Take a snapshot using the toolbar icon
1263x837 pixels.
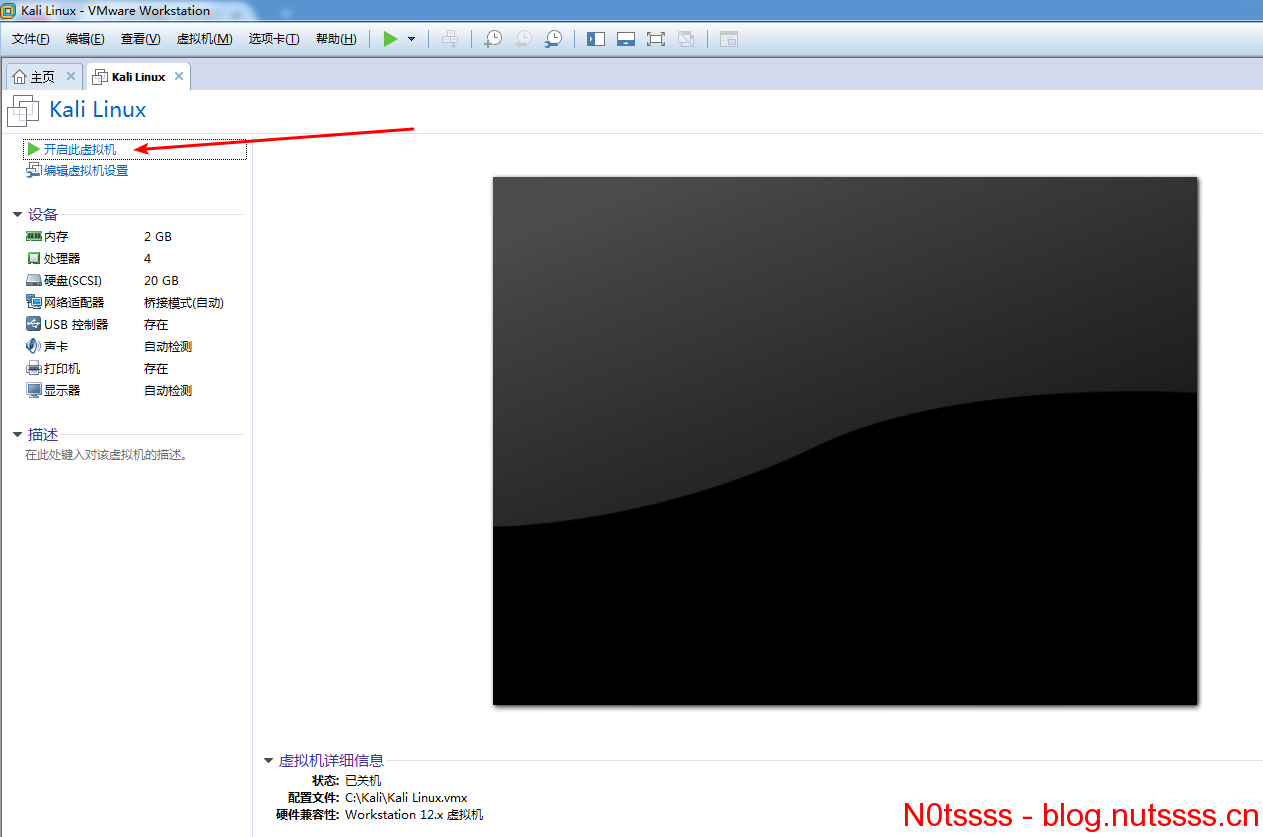click(493, 39)
